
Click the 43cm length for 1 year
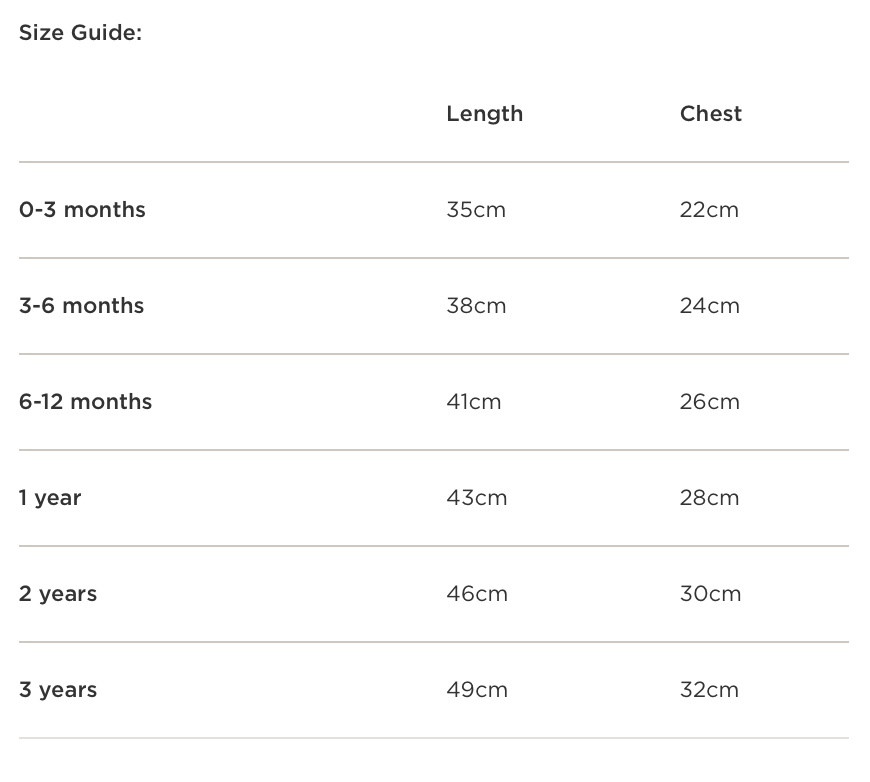476,498
